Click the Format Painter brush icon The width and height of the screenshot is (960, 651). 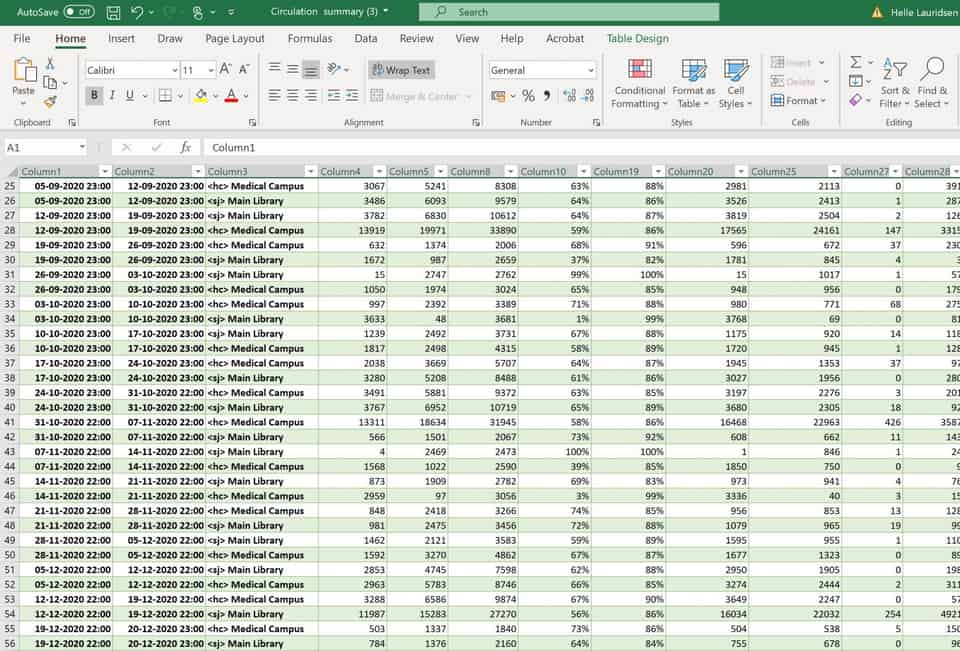[50, 101]
